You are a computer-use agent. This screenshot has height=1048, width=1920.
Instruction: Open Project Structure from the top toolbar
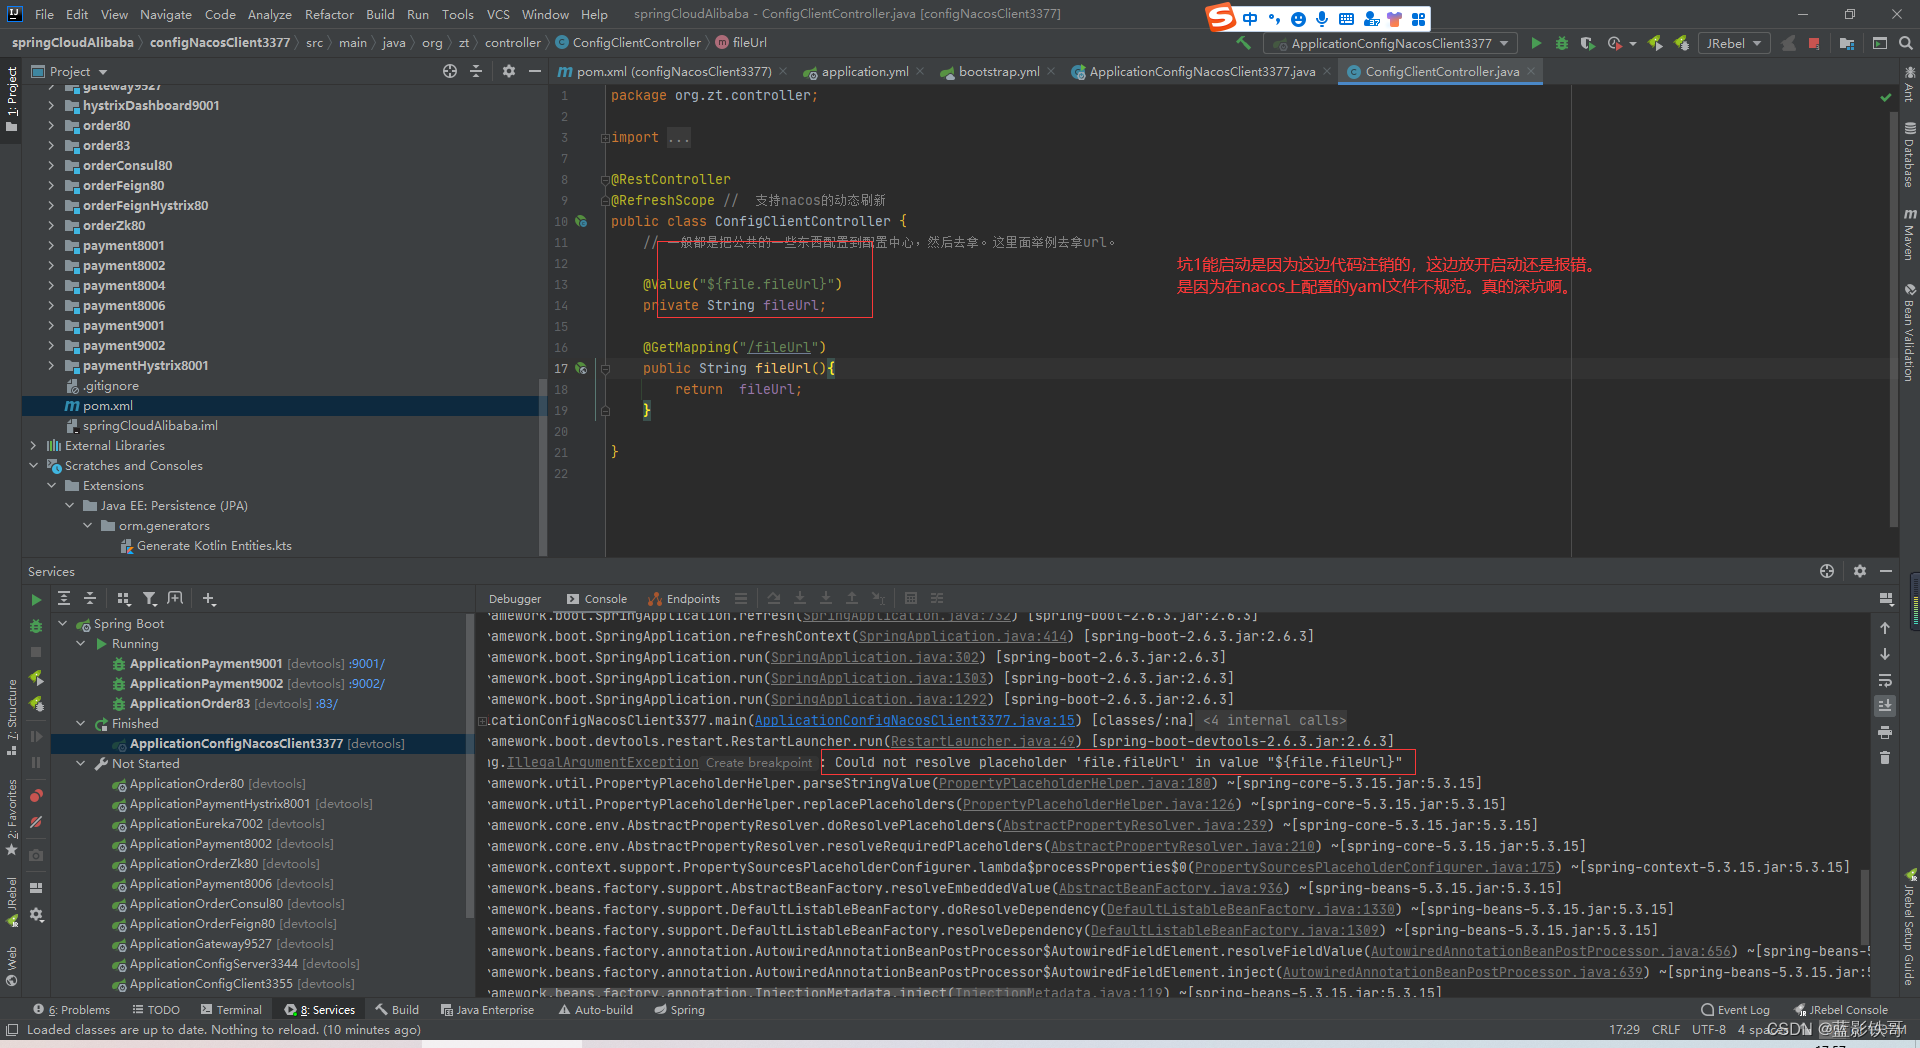tap(1846, 43)
